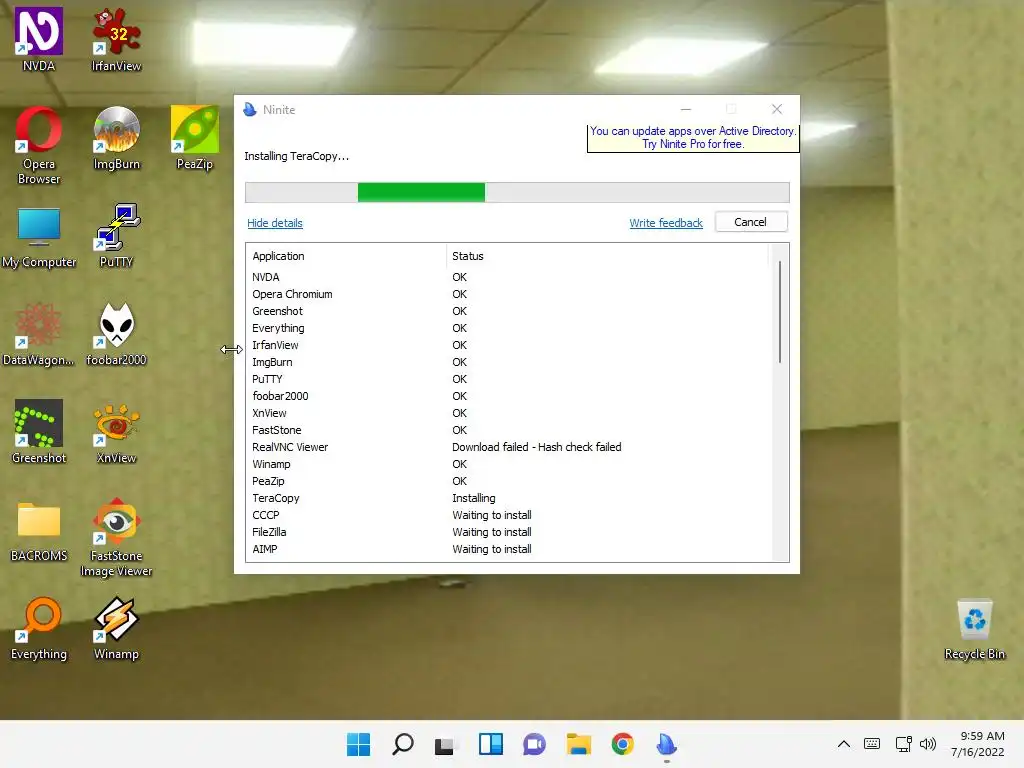Select the ImgBurn desktop icon

116,138
